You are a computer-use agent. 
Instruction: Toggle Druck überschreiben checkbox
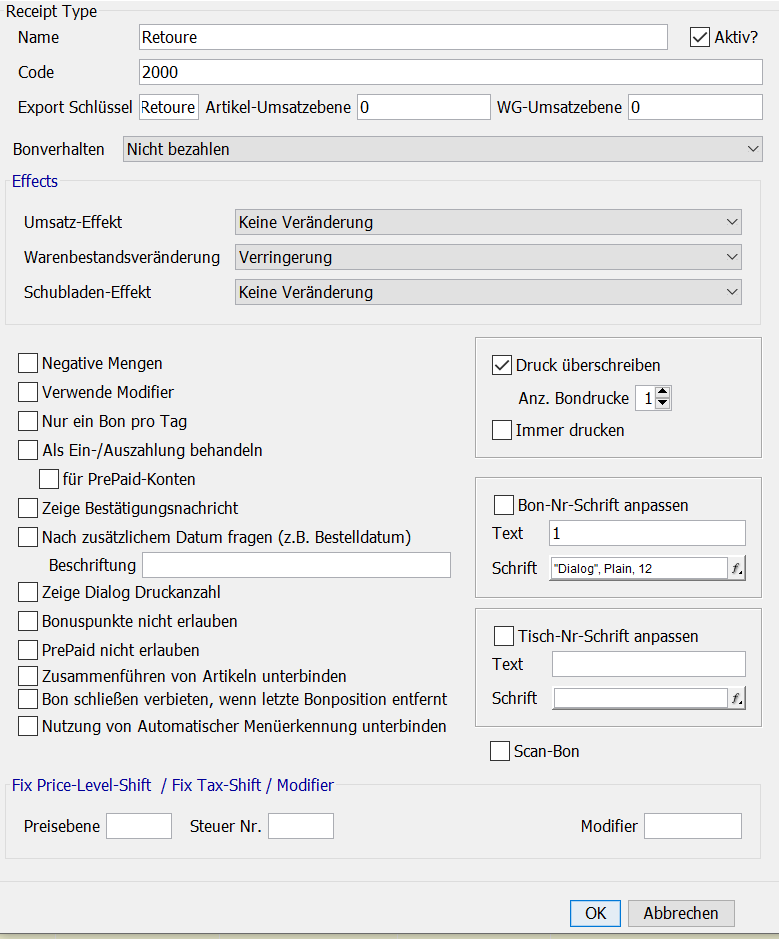(502, 365)
